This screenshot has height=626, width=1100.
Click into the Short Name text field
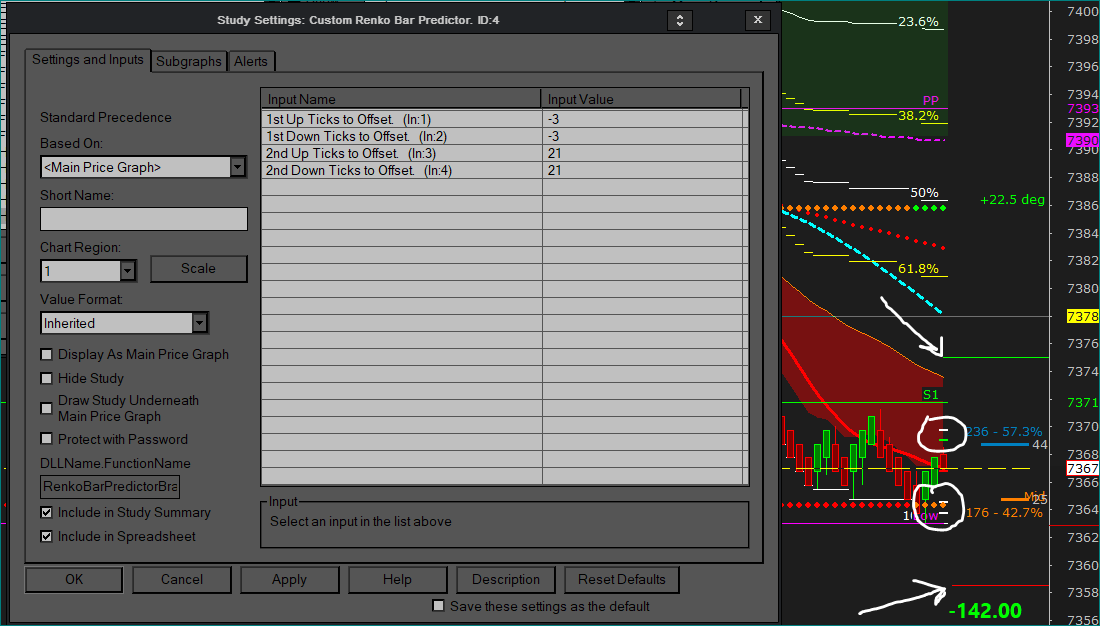tap(144, 219)
